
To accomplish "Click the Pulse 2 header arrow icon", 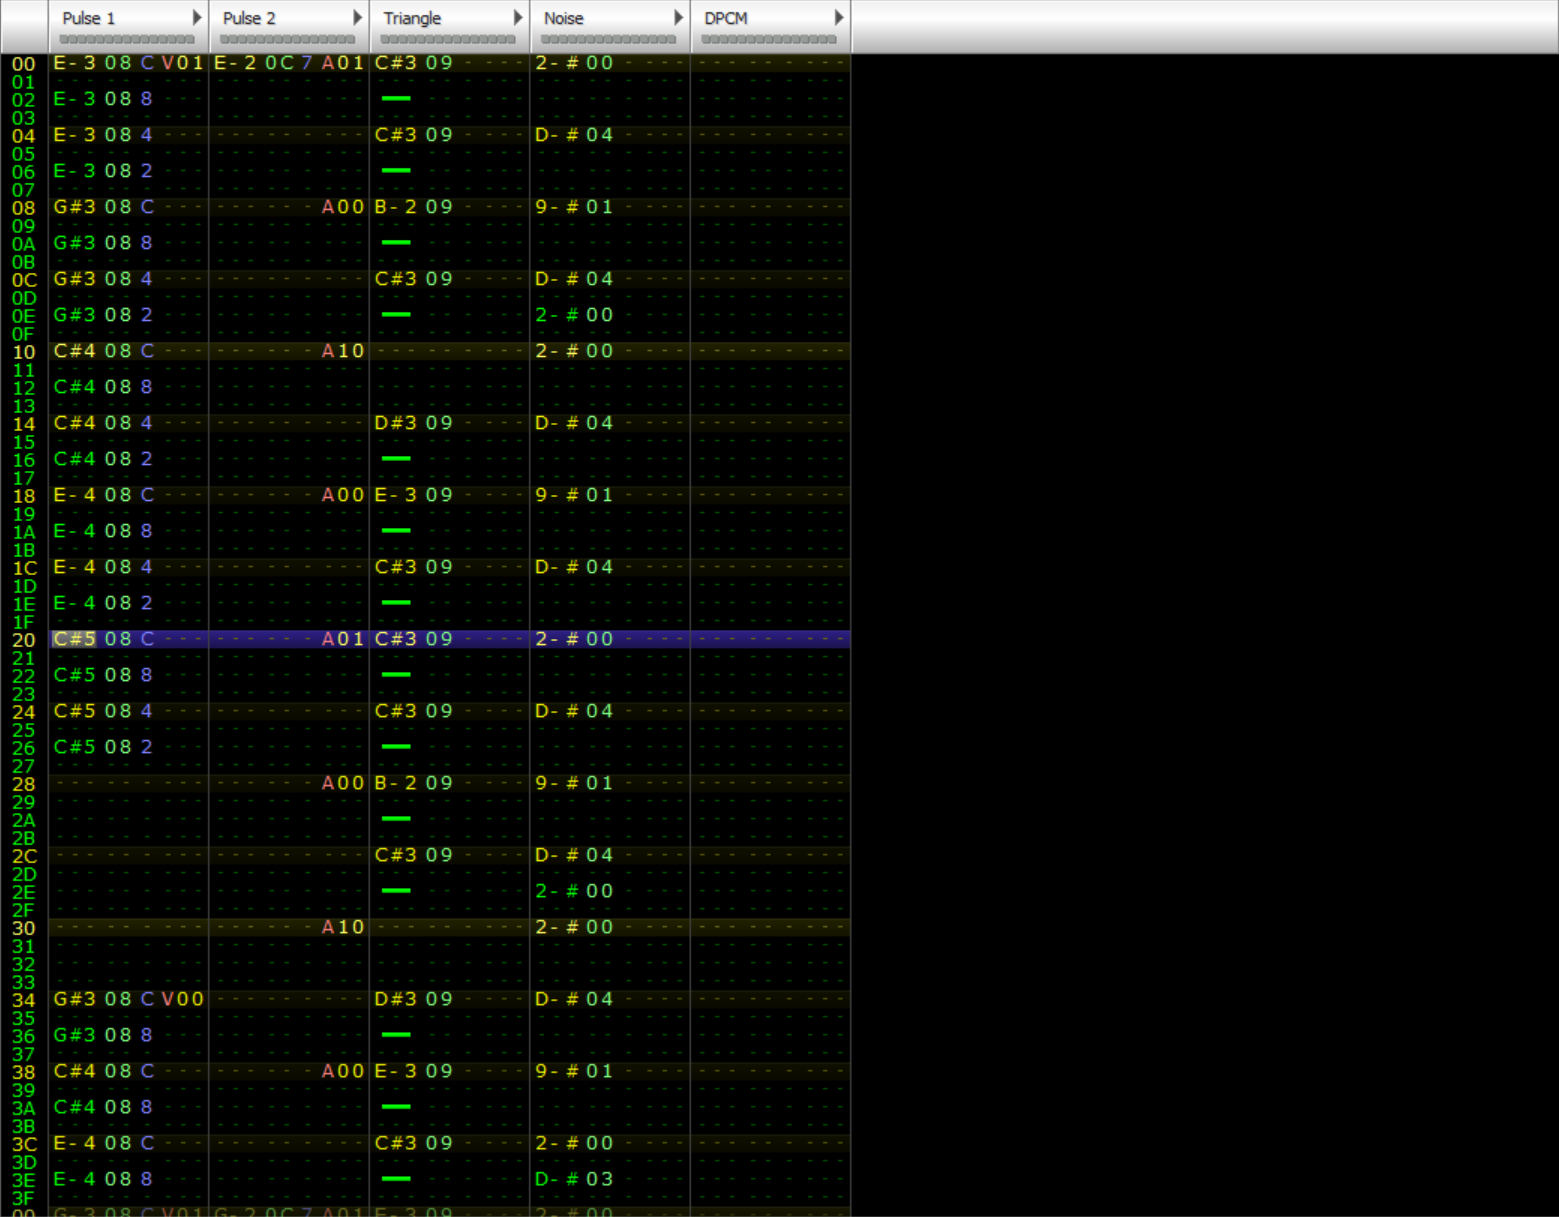I will [x=357, y=17].
